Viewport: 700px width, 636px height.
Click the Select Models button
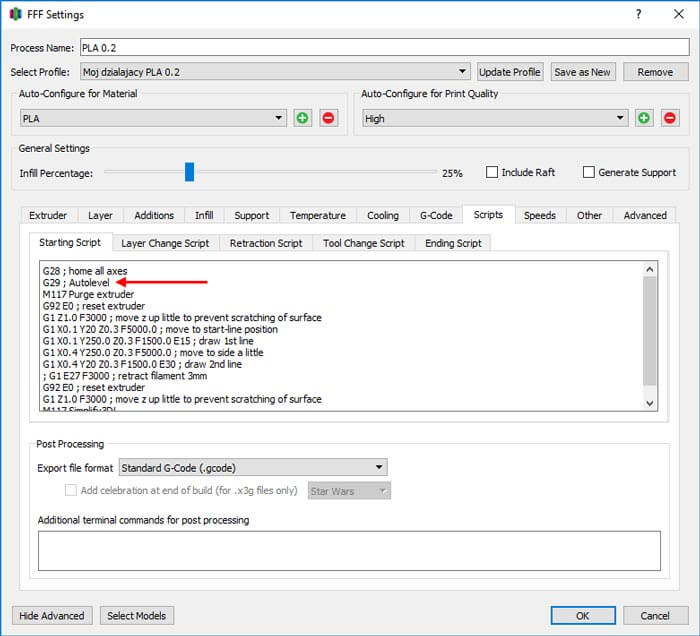pyautogui.click(x=137, y=615)
